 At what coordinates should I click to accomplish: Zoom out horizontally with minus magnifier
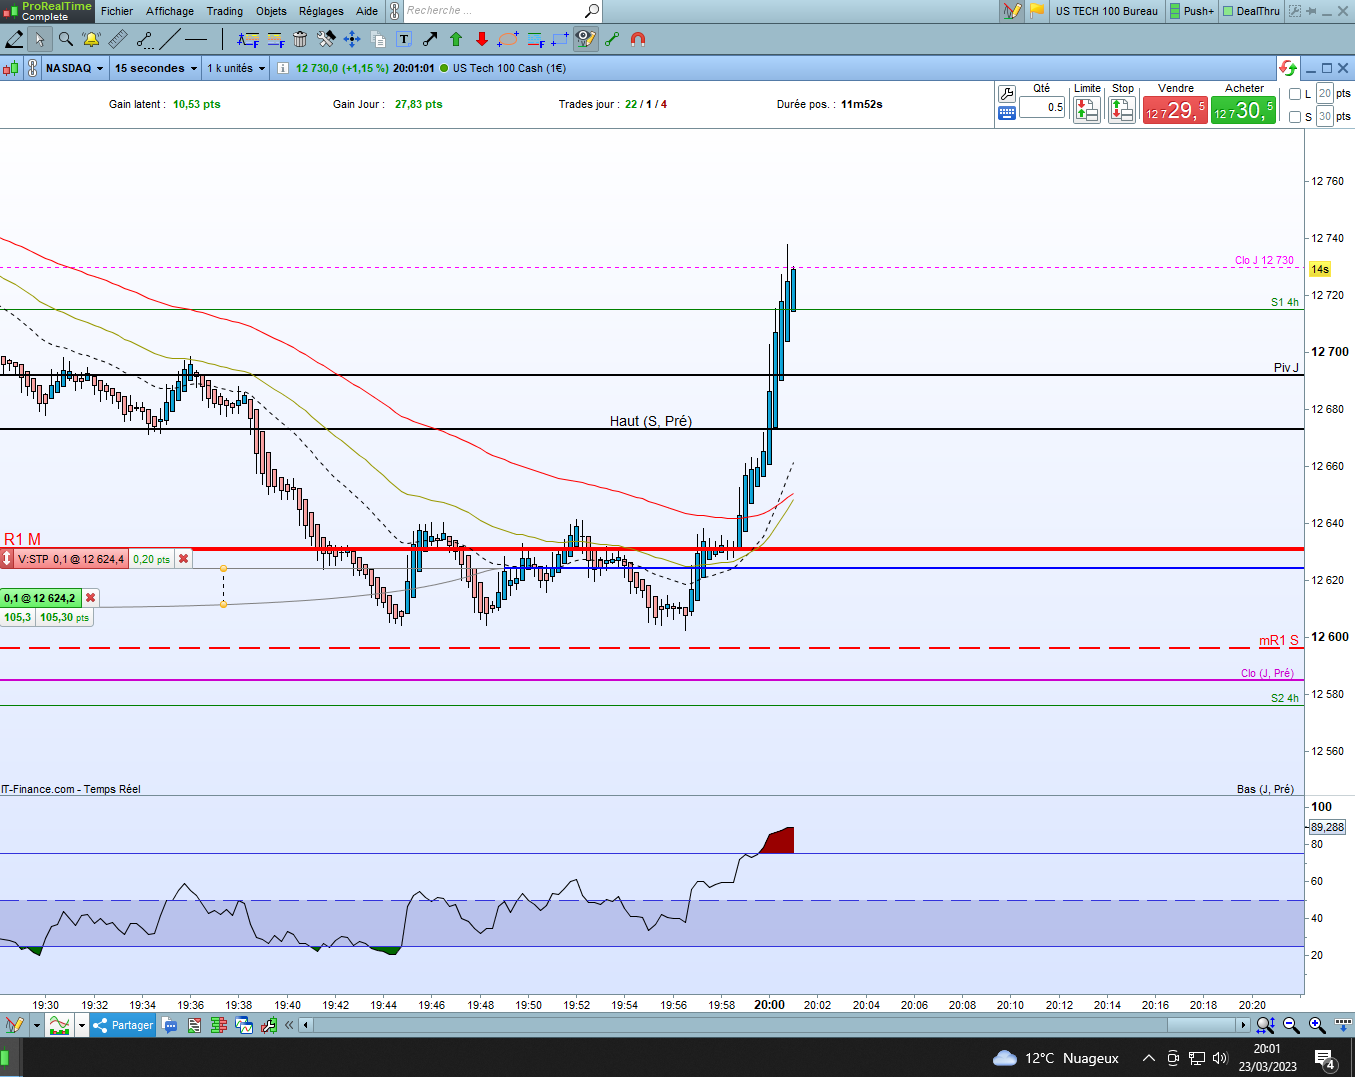coord(1291,1025)
